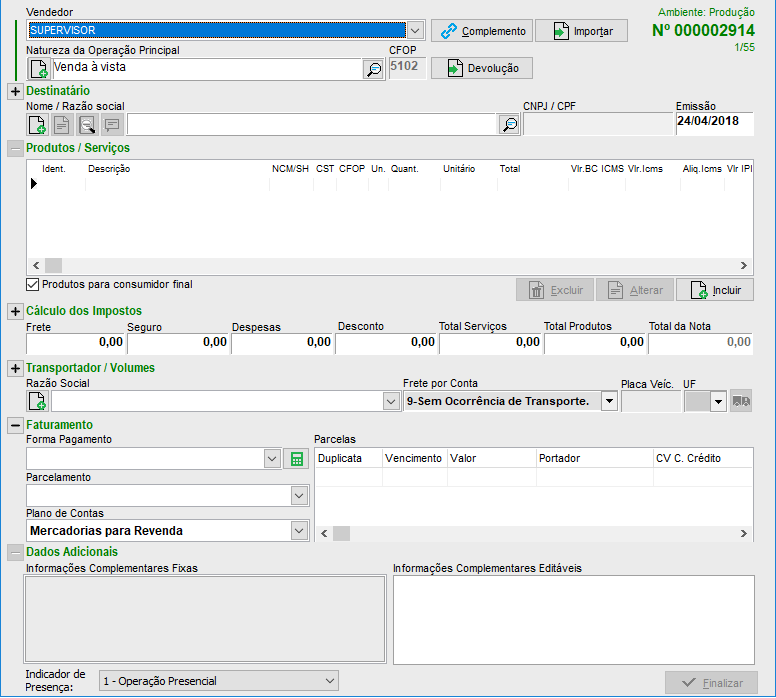776x698 pixels.
Task: Open Indicador de Presença dropdown
Action: click(331, 681)
